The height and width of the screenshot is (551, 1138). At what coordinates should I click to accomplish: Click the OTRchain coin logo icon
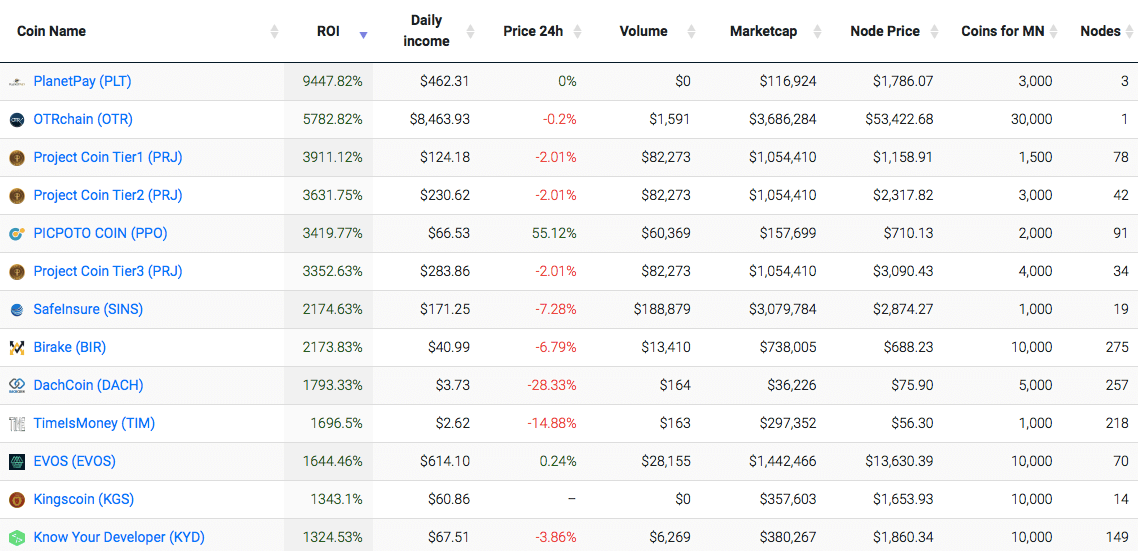[x=16, y=120]
